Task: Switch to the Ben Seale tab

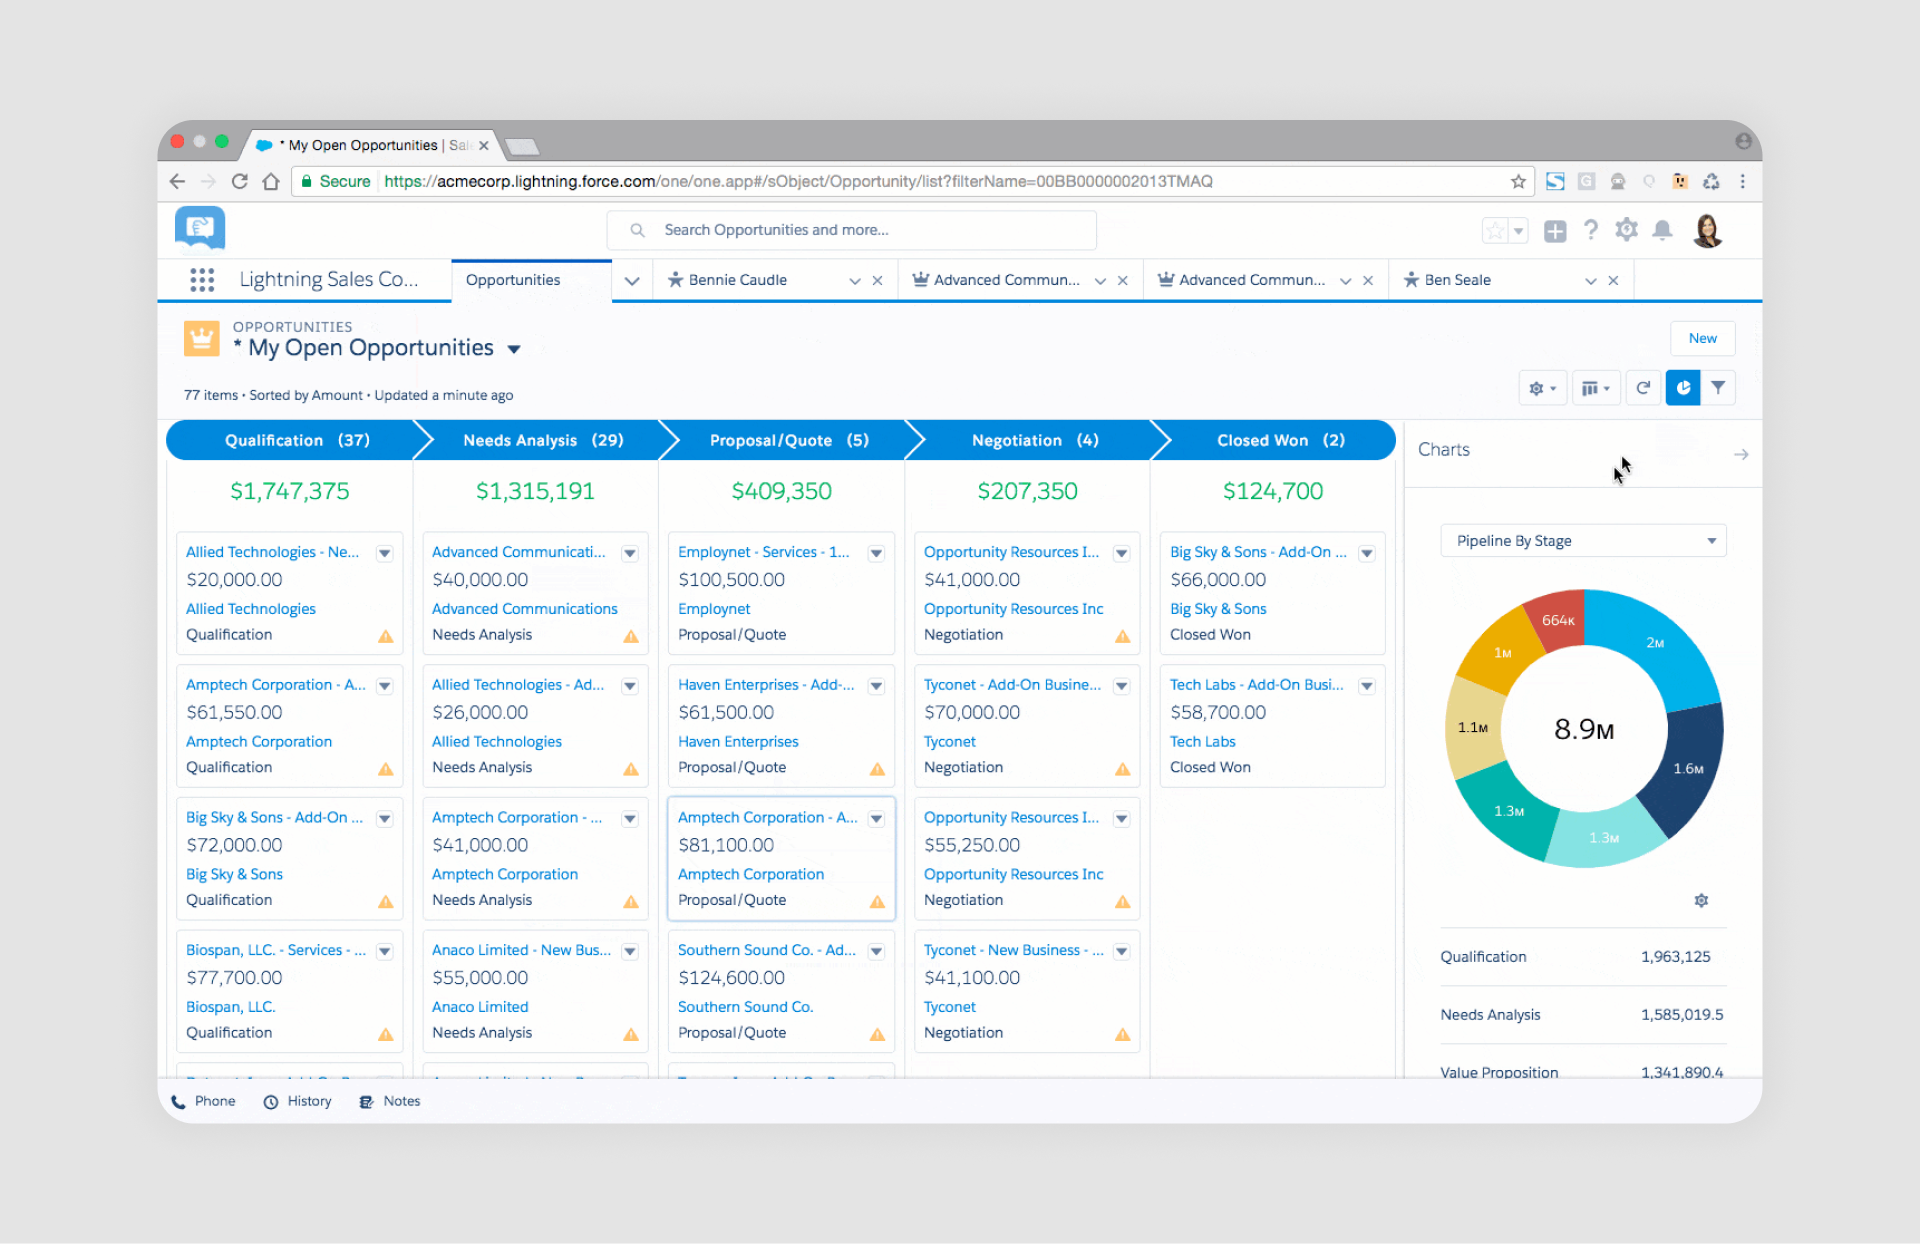Action: tap(1457, 280)
